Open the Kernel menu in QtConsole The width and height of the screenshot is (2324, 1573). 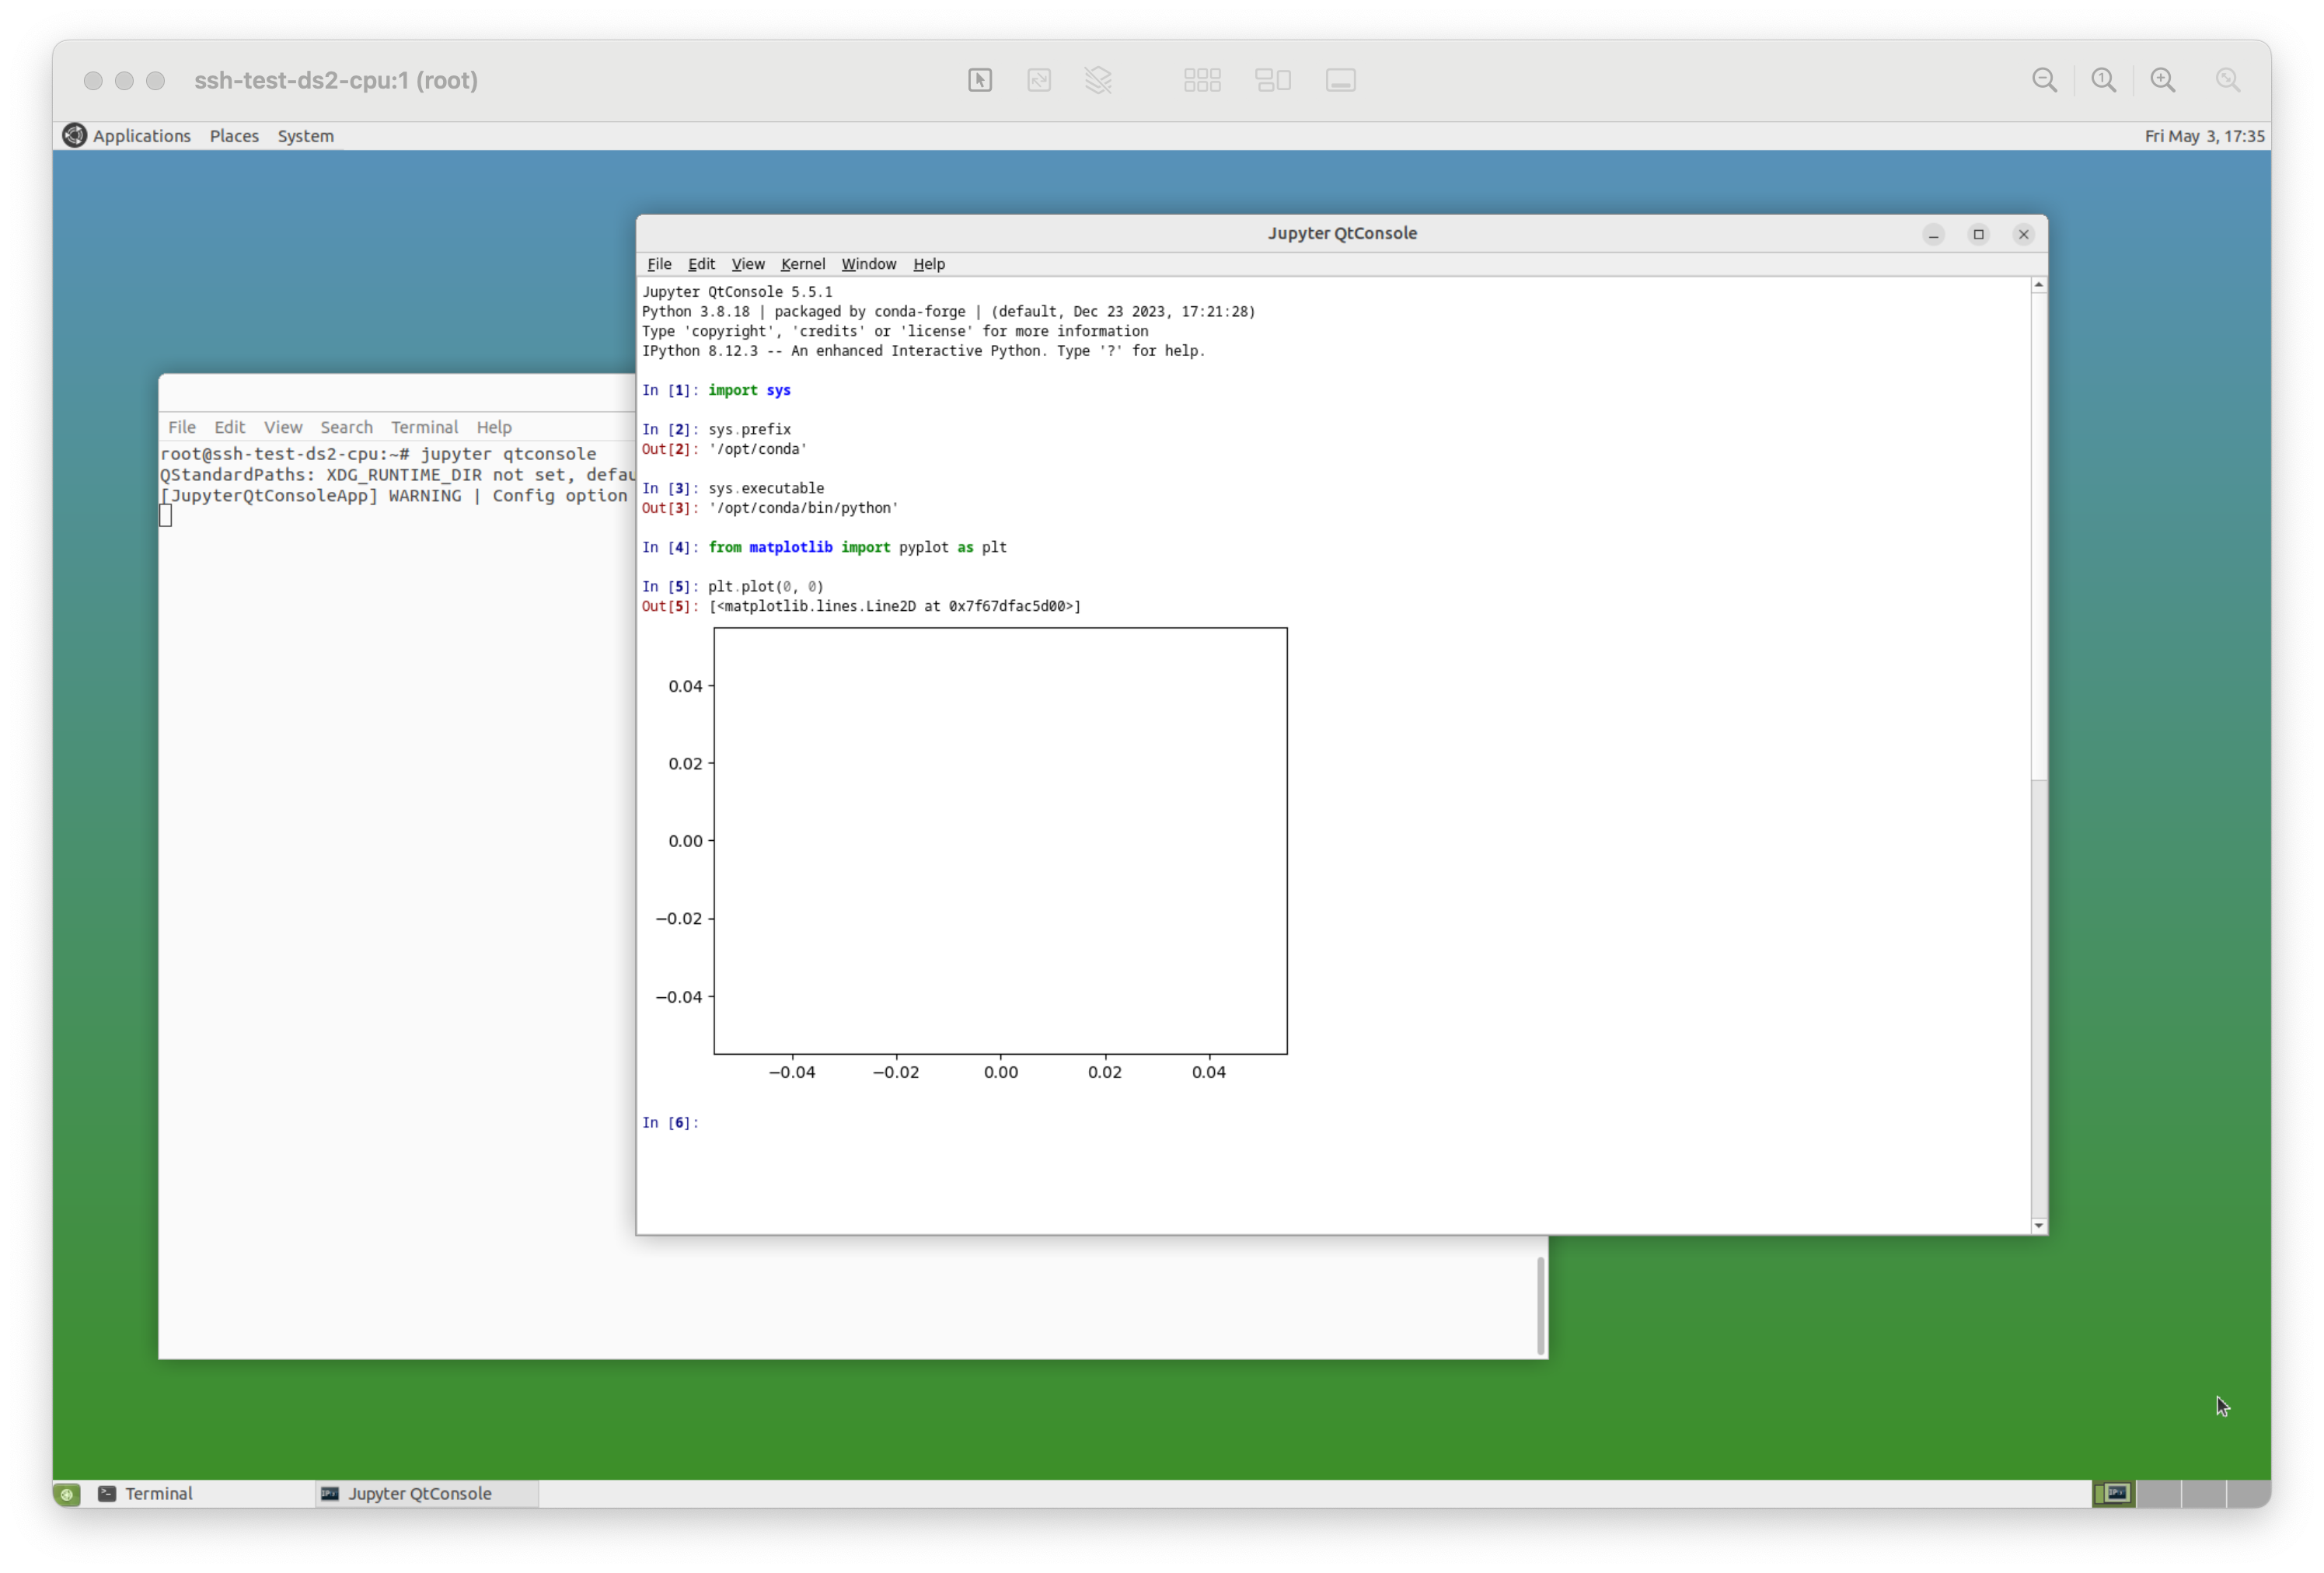(x=802, y=264)
